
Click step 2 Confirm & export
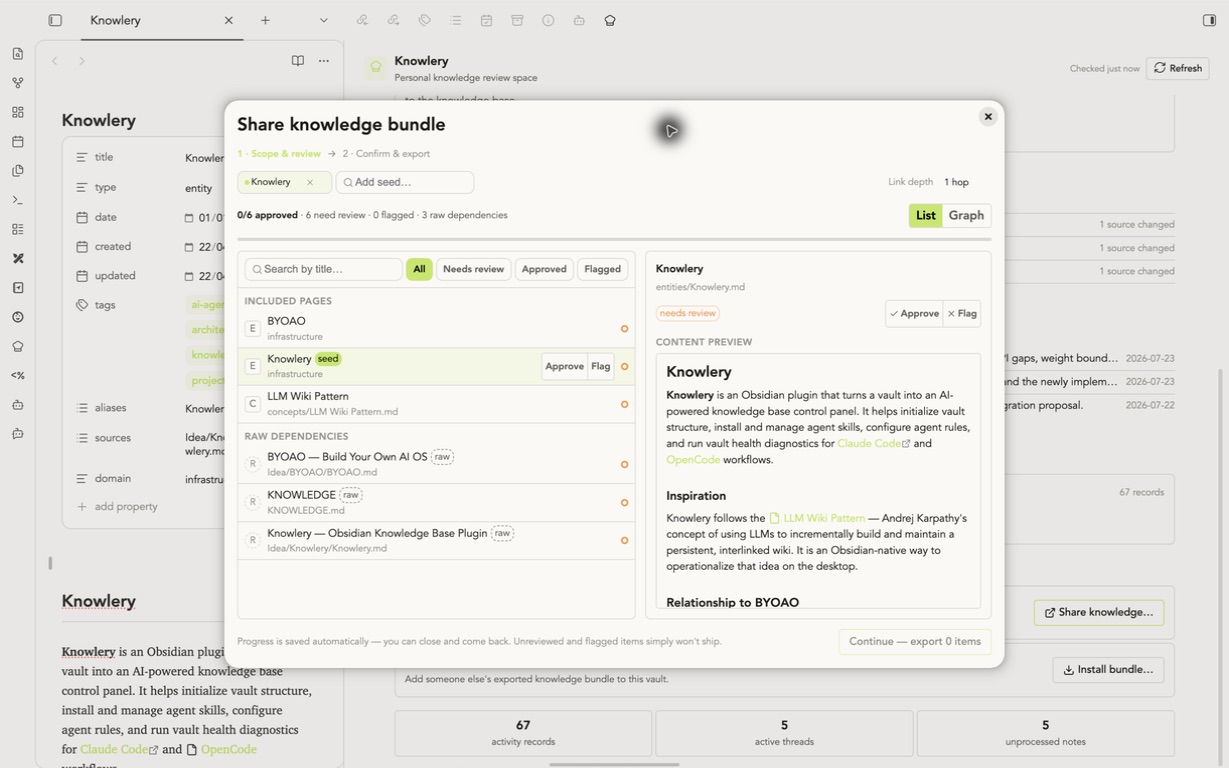pyautogui.click(x=386, y=154)
